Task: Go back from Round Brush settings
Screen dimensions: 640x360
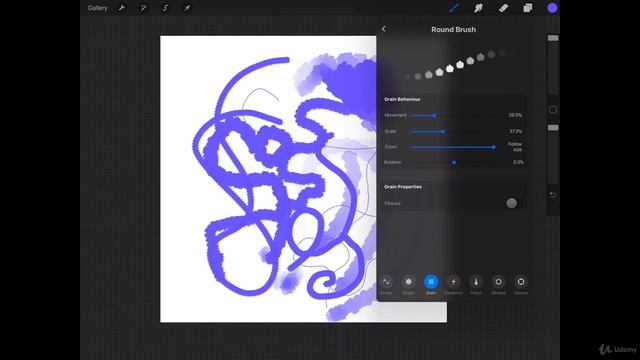Action: 384,29
